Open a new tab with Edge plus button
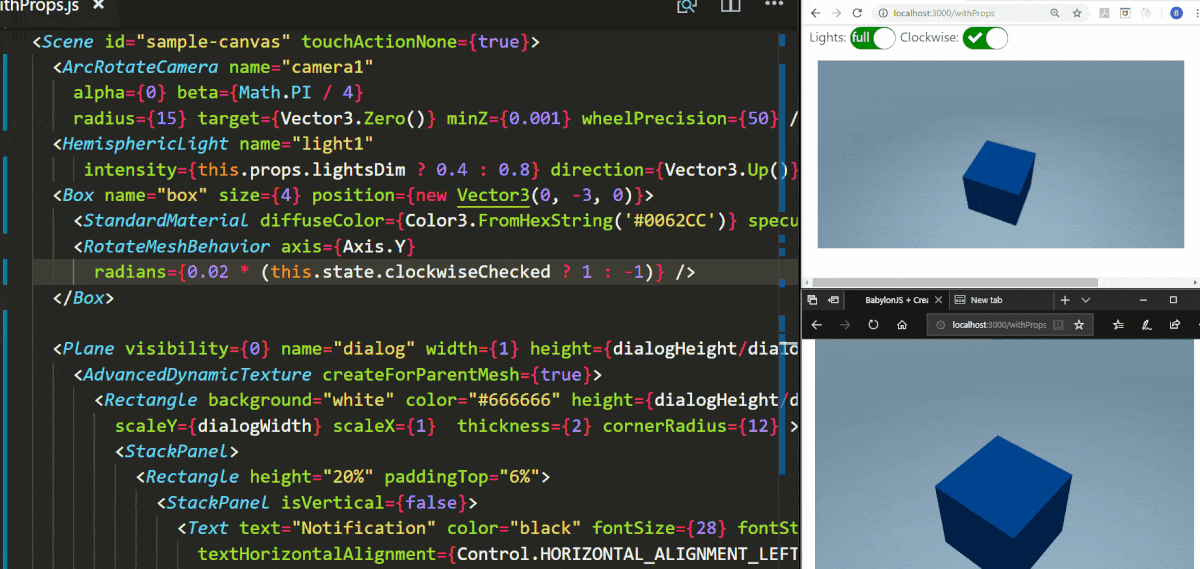This screenshot has height=569, width=1200. click(x=1065, y=300)
